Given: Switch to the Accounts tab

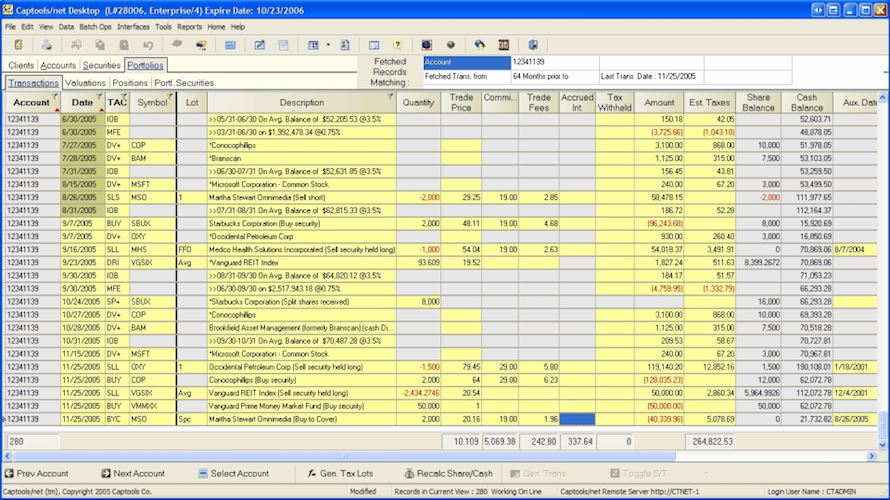Looking at the screenshot, I should click(58, 65).
